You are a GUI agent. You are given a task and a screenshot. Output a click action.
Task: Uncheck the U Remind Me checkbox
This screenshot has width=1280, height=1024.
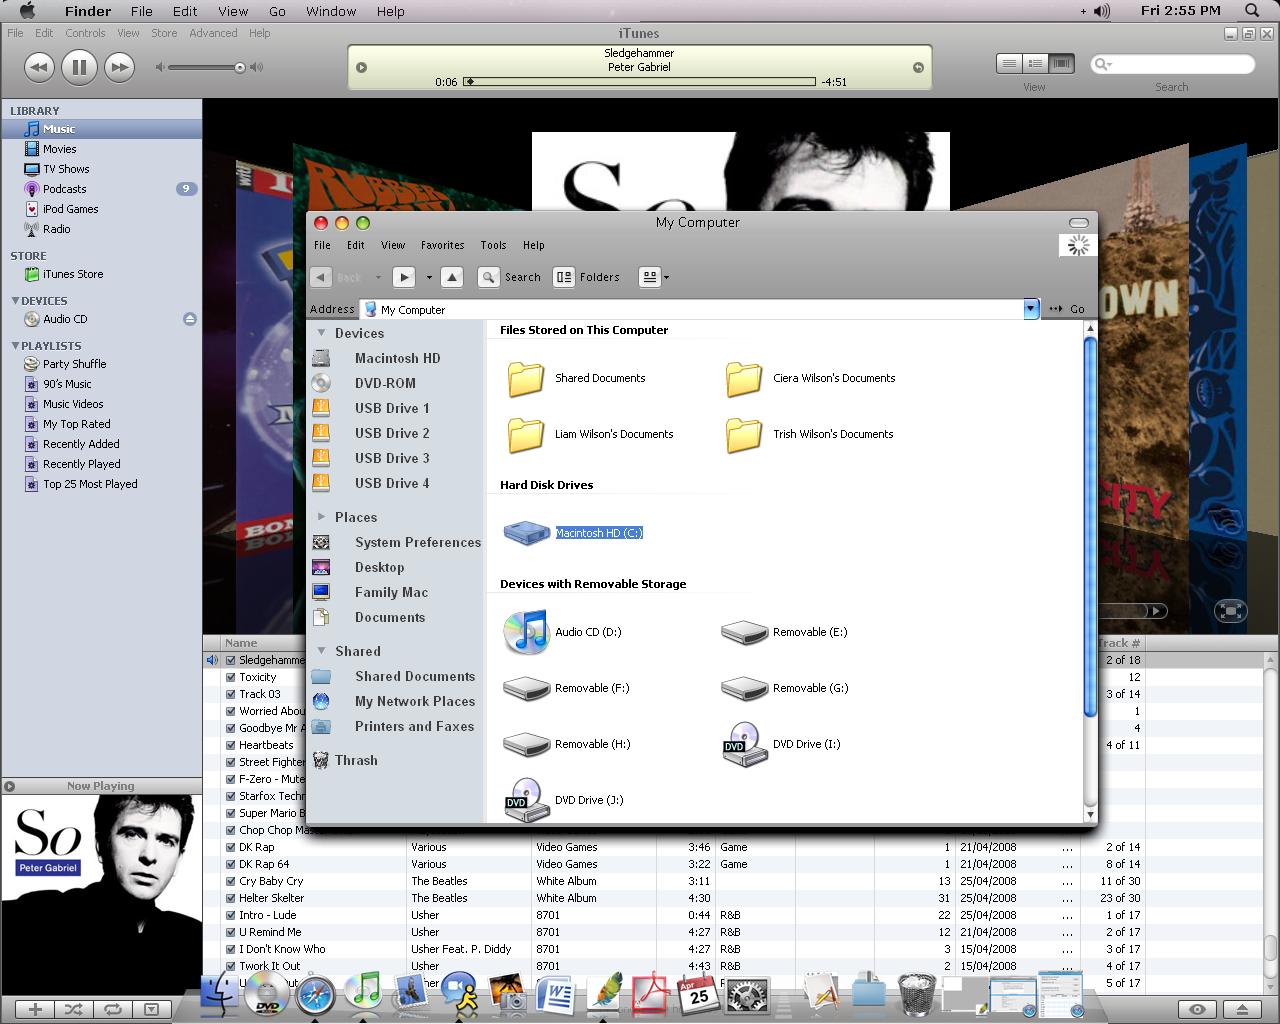tap(231, 932)
